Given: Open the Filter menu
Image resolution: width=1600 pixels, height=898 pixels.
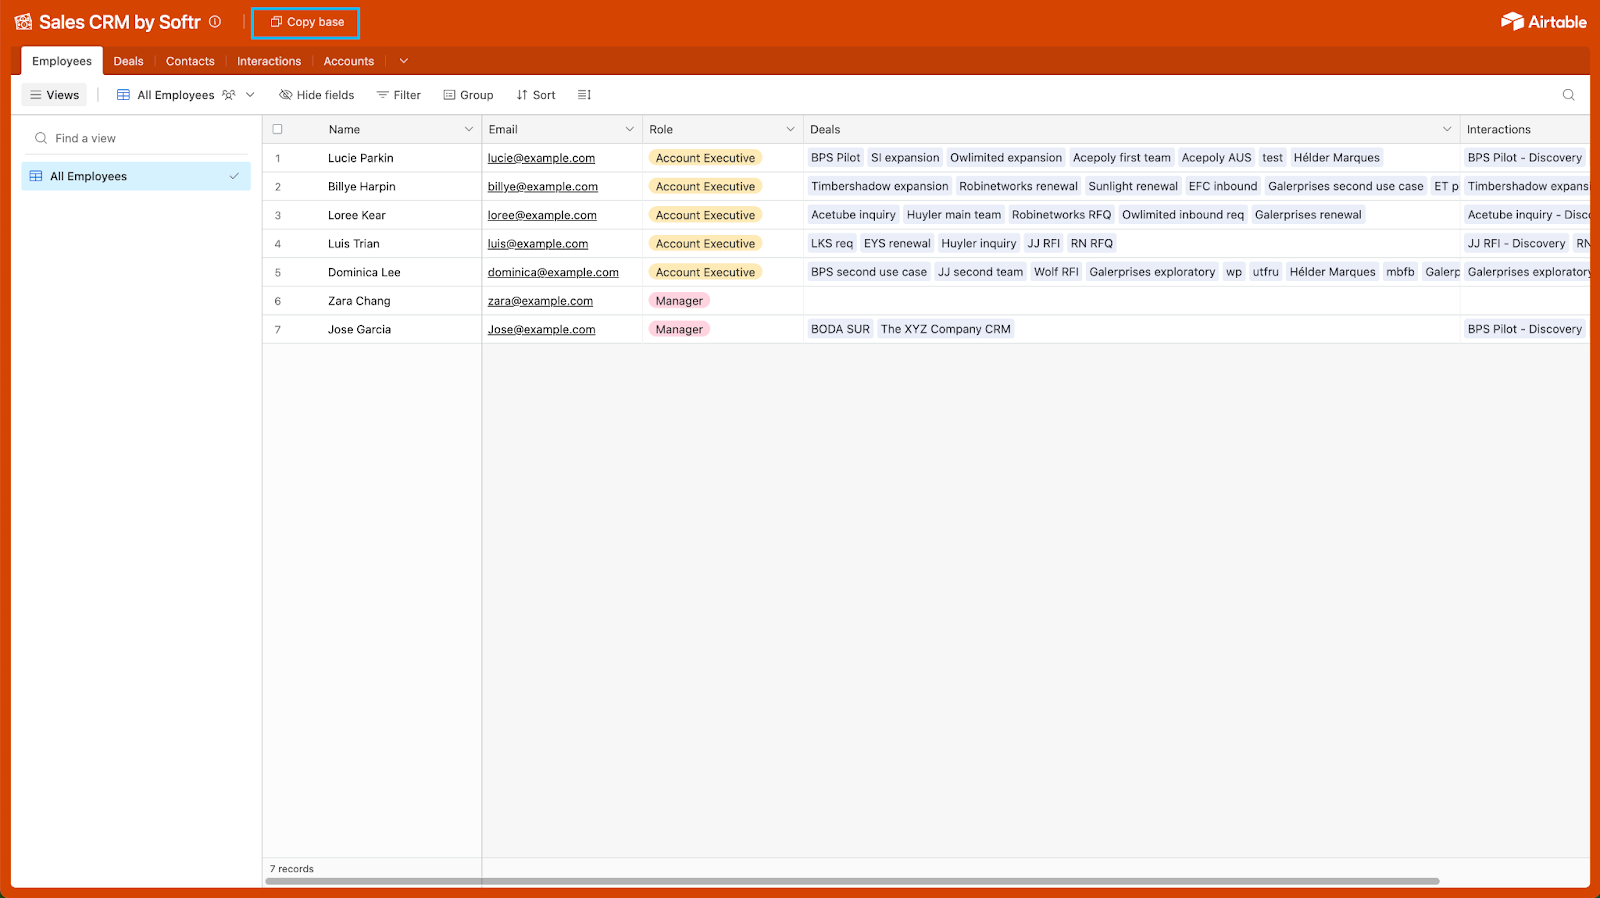Looking at the screenshot, I should pyautogui.click(x=398, y=95).
